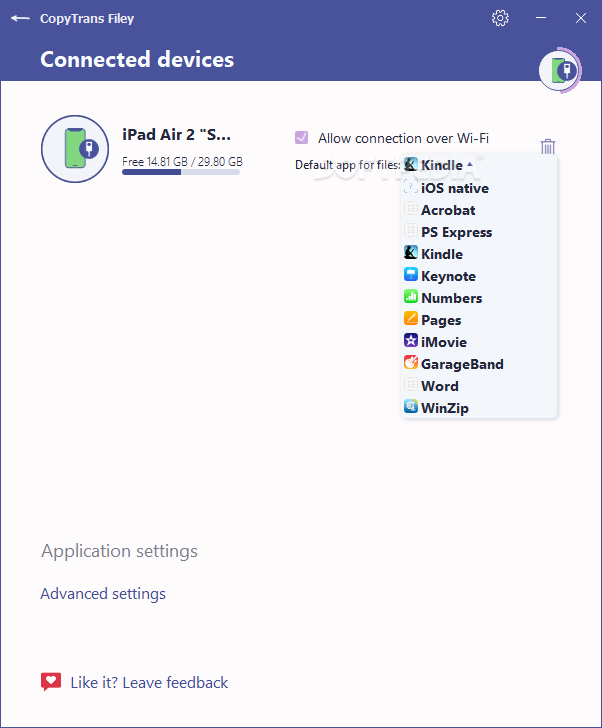The height and width of the screenshot is (728, 602).
Task: Toggle Allow connection over Wi-Fi checkbox
Action: [x=301, y=137]
